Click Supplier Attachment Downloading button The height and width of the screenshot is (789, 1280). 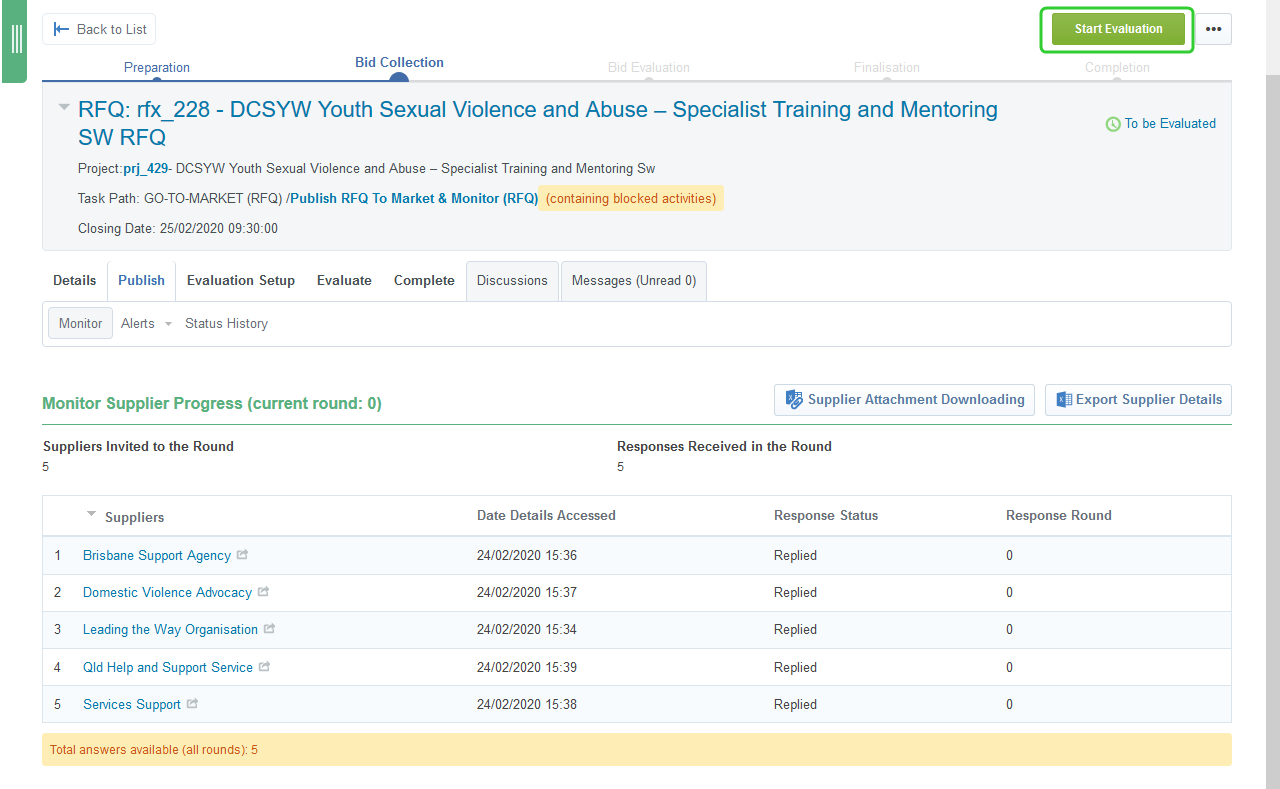(x=904, y=400)
